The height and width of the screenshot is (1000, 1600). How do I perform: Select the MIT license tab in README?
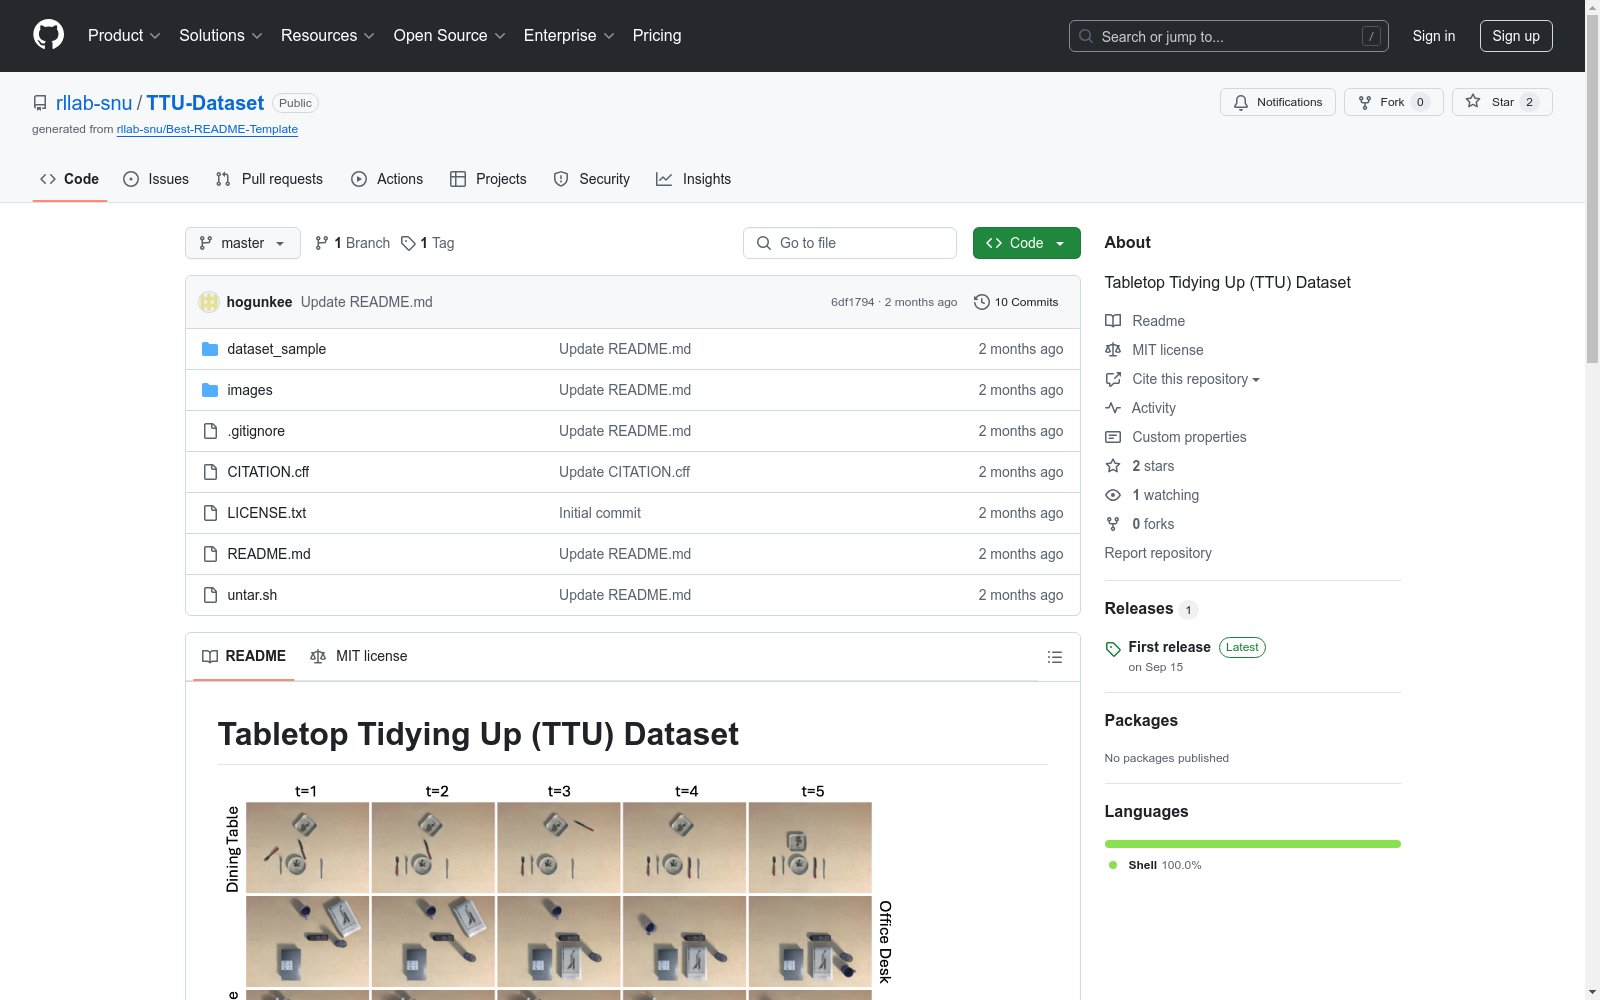click(359, 656)
